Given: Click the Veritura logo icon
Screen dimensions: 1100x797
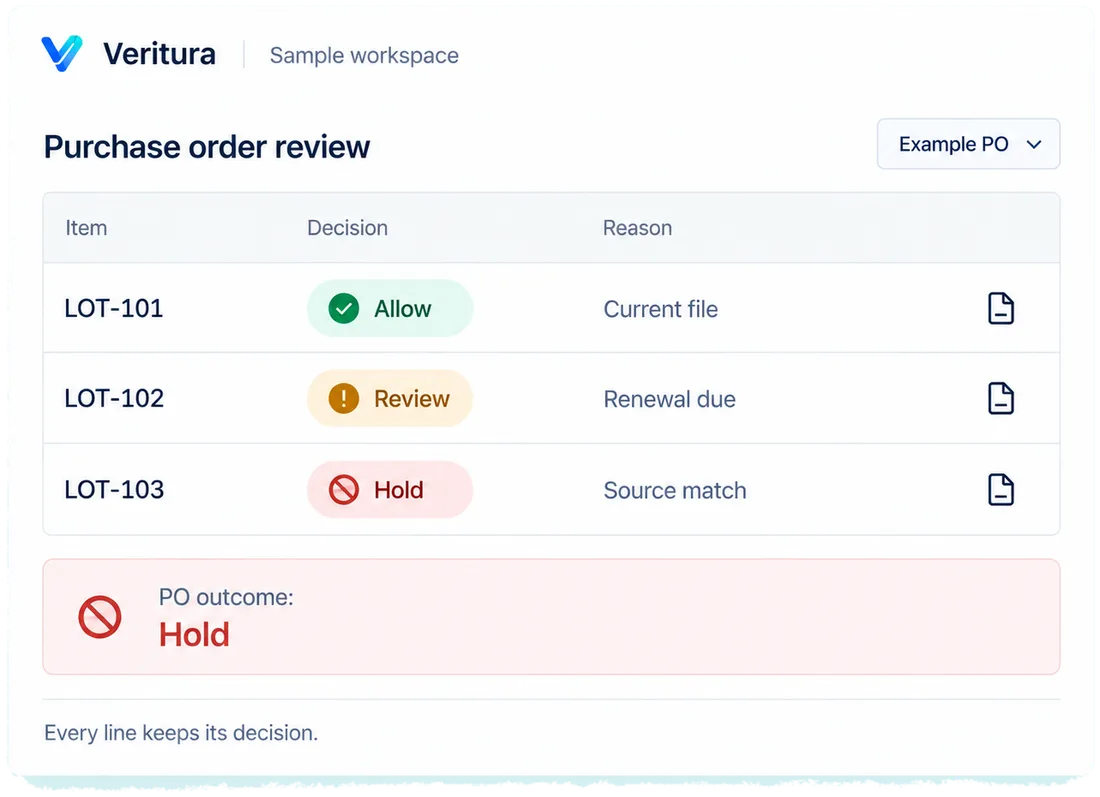Looking at the screenshot, I should pyautogui.click(x=62, y=53).
